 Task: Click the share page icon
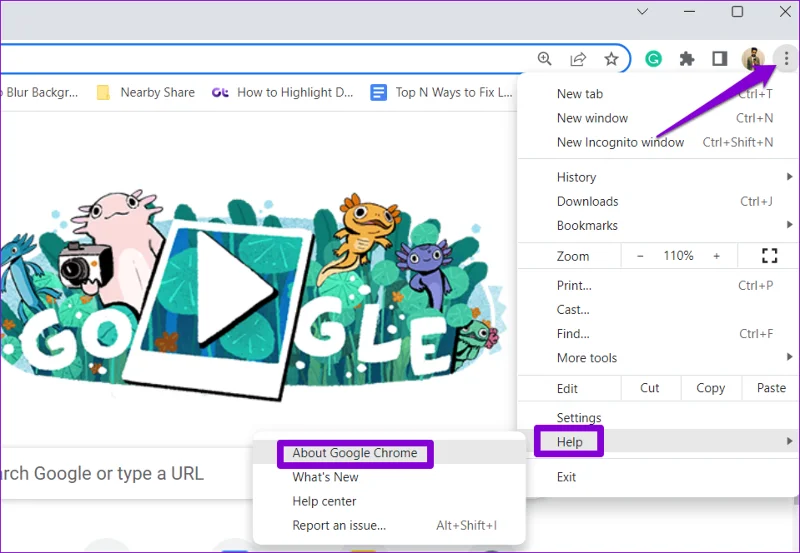(x=578, y=59)
